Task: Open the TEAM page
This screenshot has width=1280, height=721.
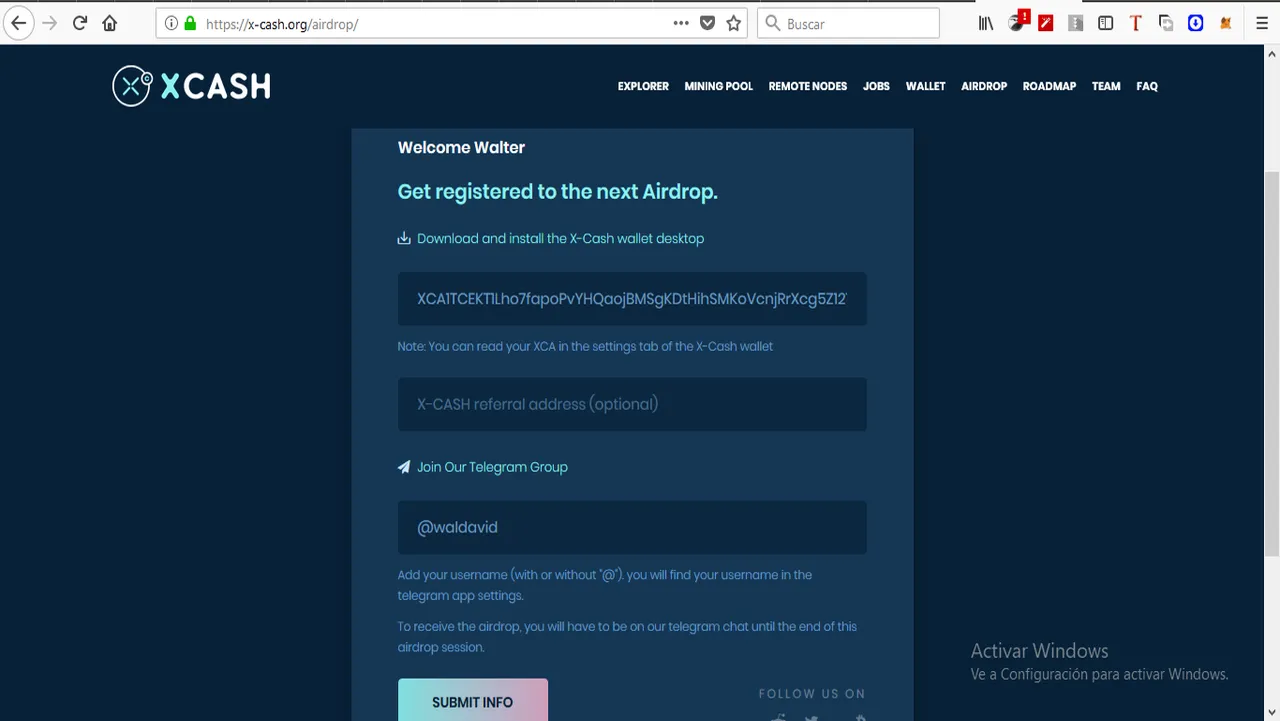Action: tap(1106, 86)
